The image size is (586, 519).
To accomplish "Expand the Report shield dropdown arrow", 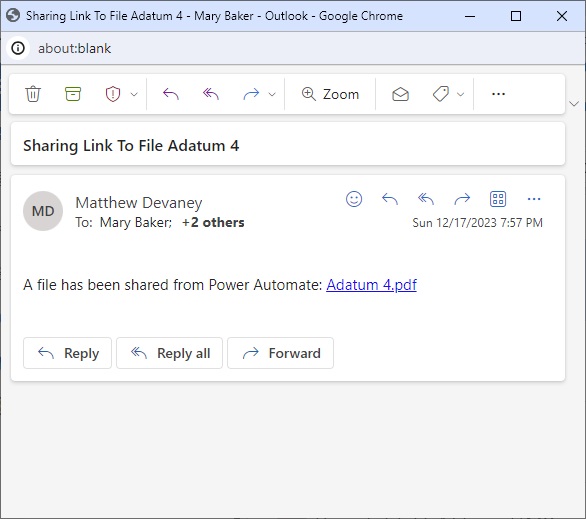I will point(134,94).
